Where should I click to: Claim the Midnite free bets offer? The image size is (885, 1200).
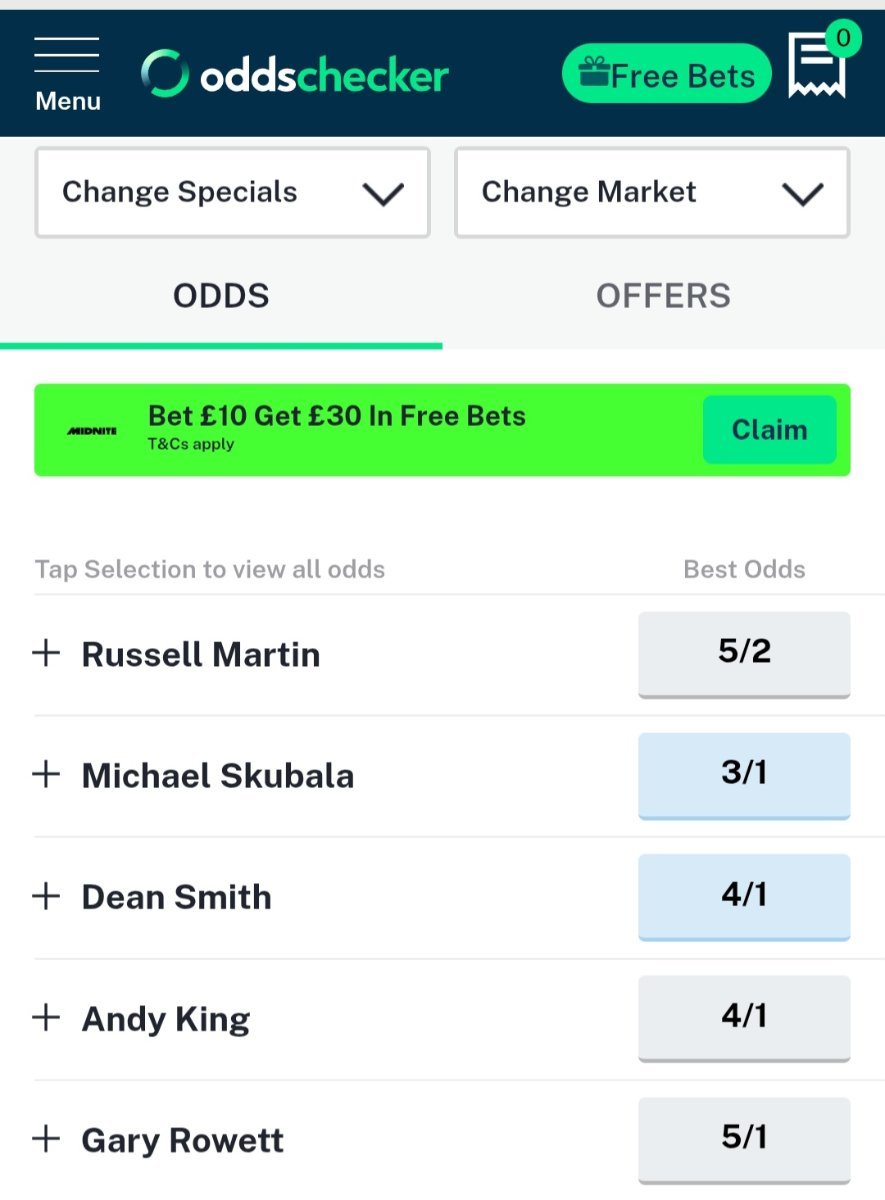click(x=769, y=430)
